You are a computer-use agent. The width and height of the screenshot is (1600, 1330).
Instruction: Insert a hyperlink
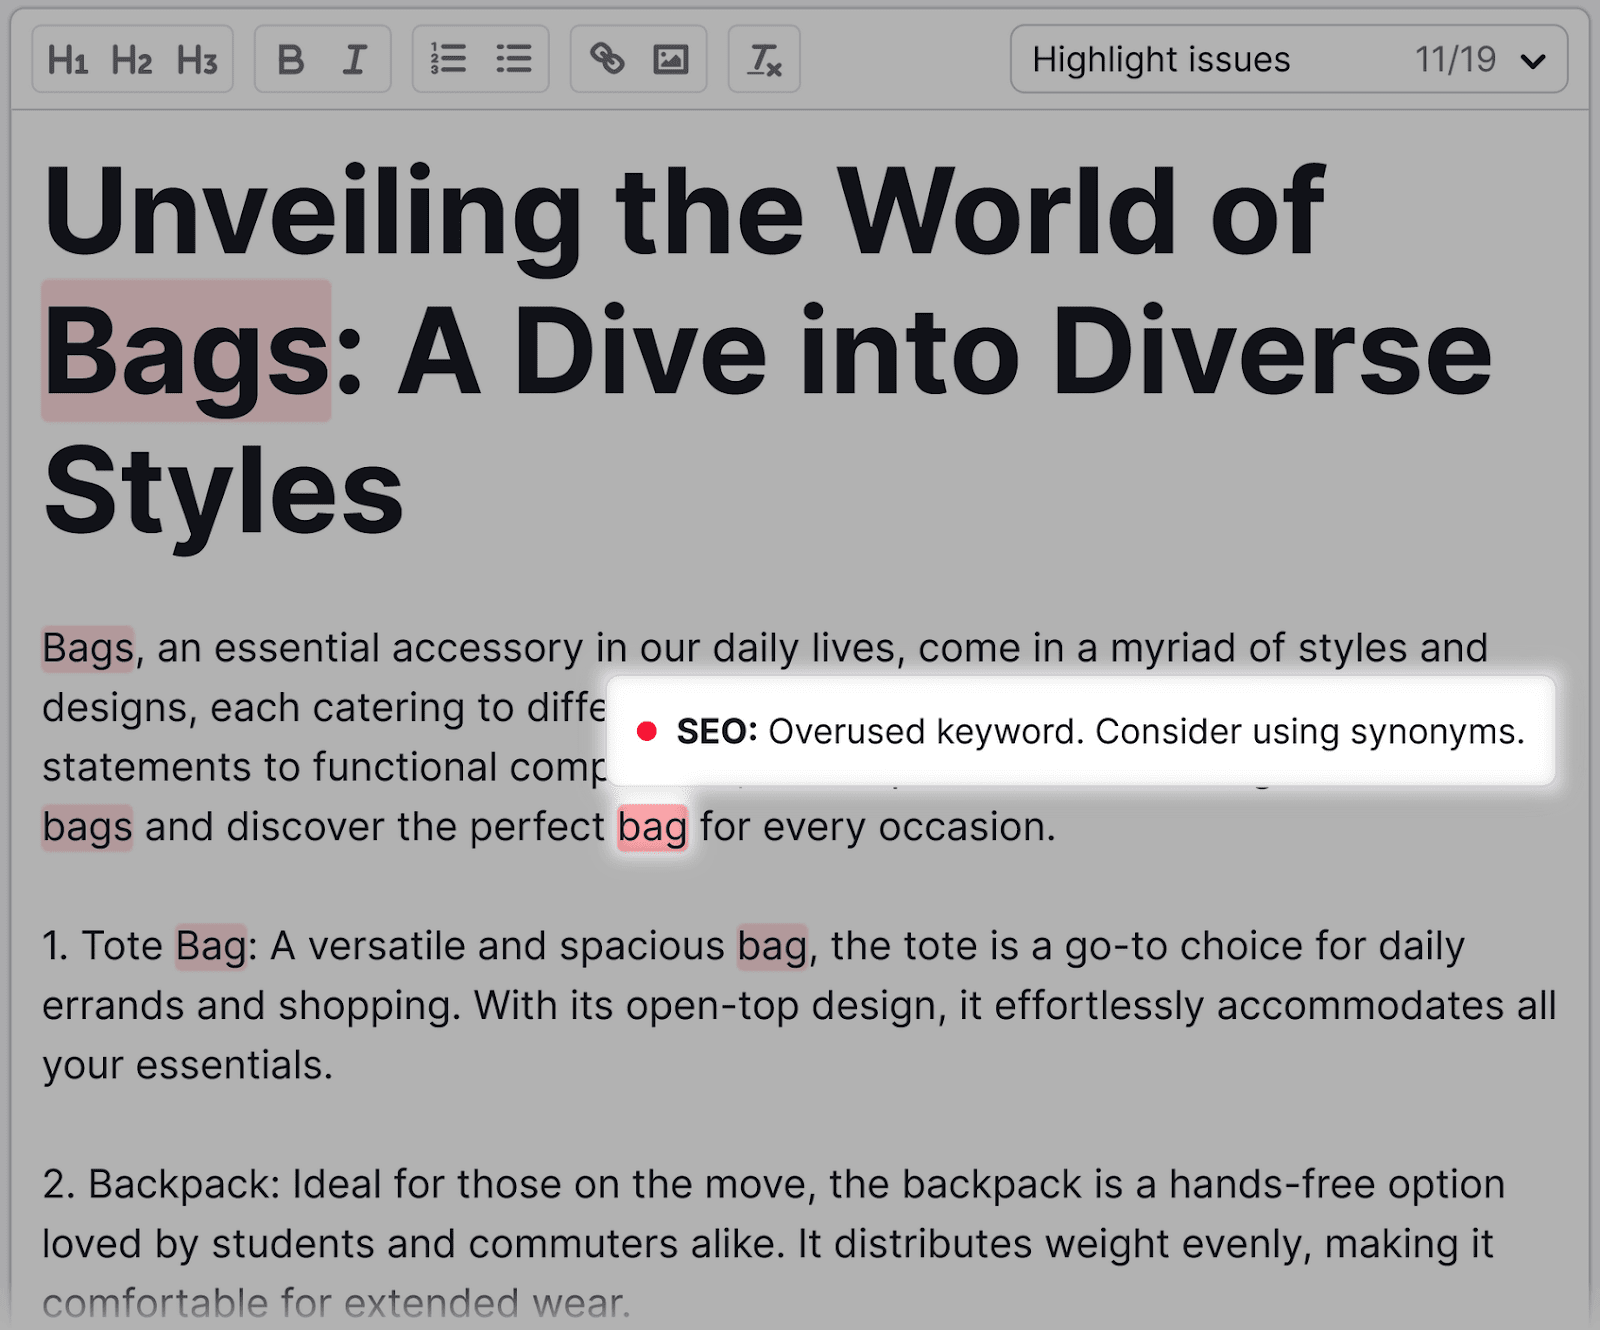(x=608, y=59)
